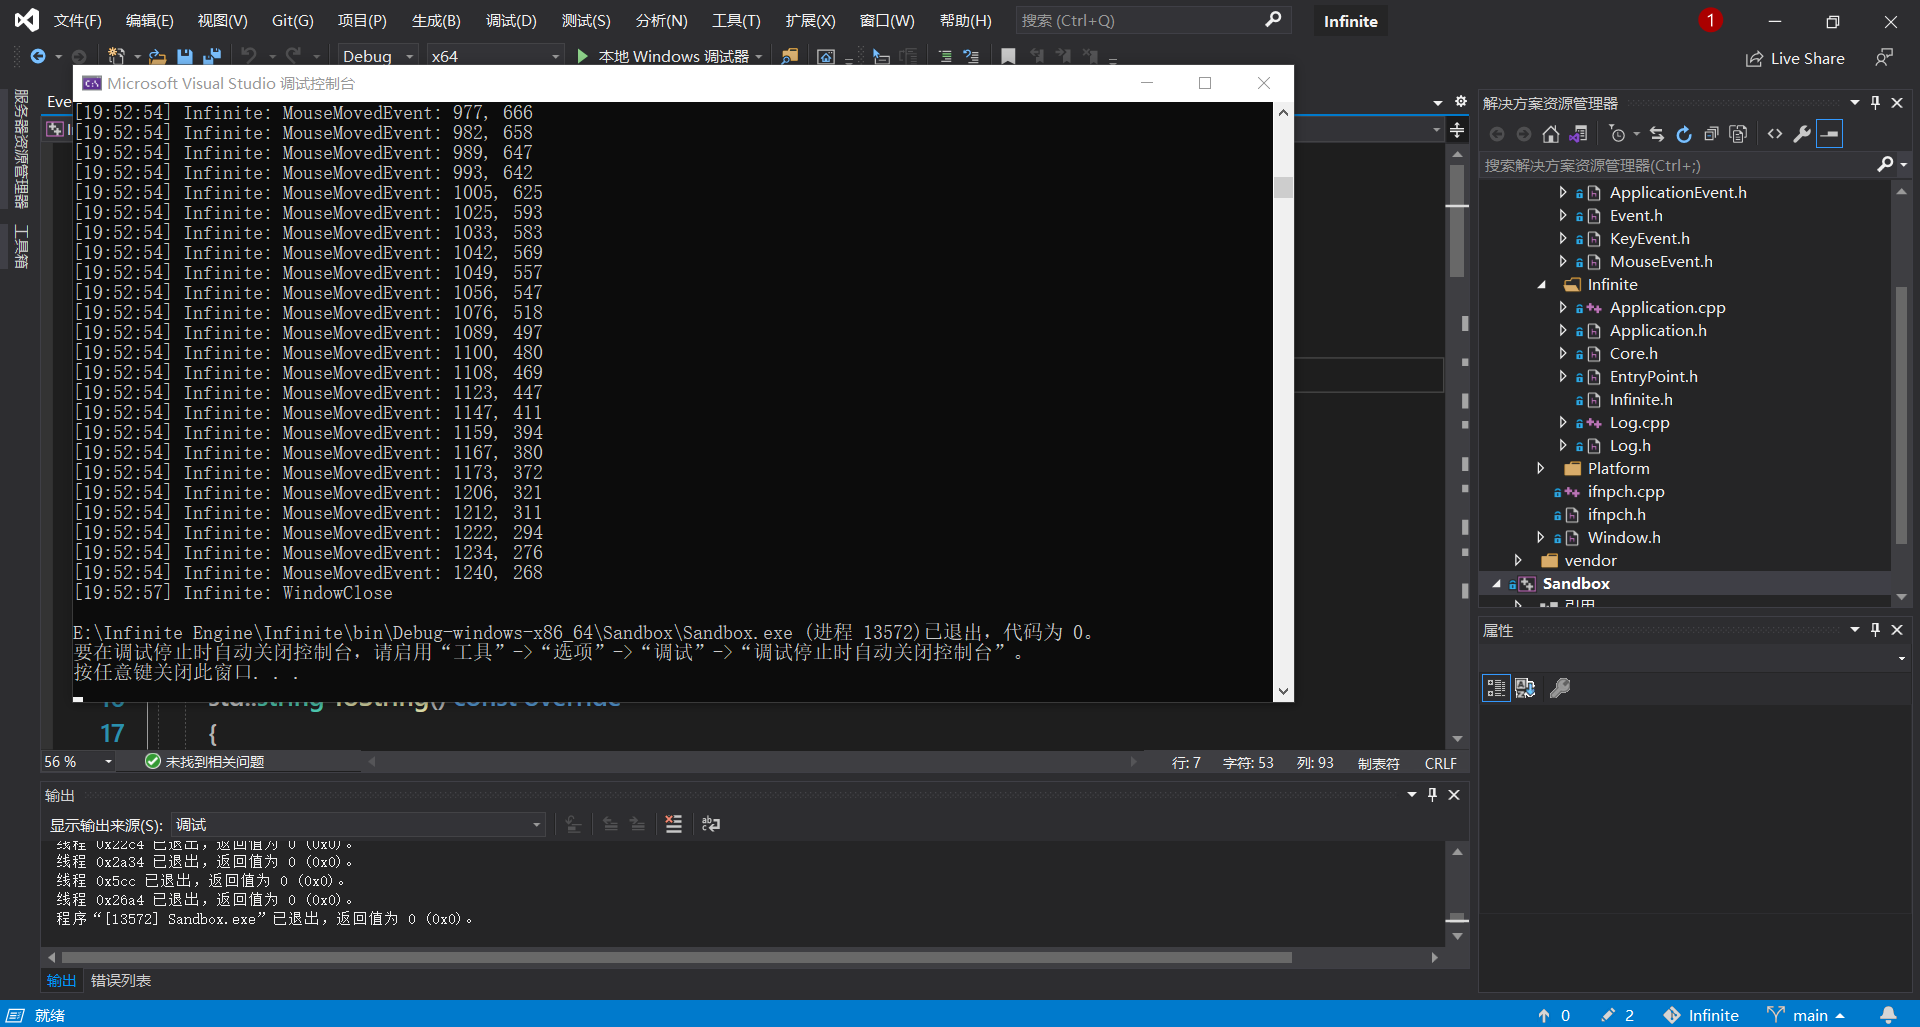Select Log.cpp in Solution Explorer
Screen dimensions: 1920x1027
pyautogui.click(x=1639, y=423)
